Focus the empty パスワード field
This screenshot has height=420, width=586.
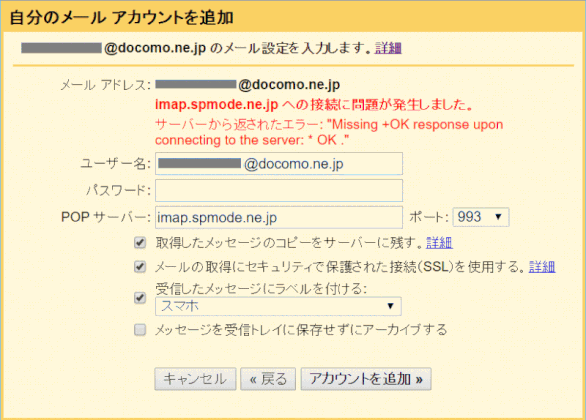[x=279, y=191]
